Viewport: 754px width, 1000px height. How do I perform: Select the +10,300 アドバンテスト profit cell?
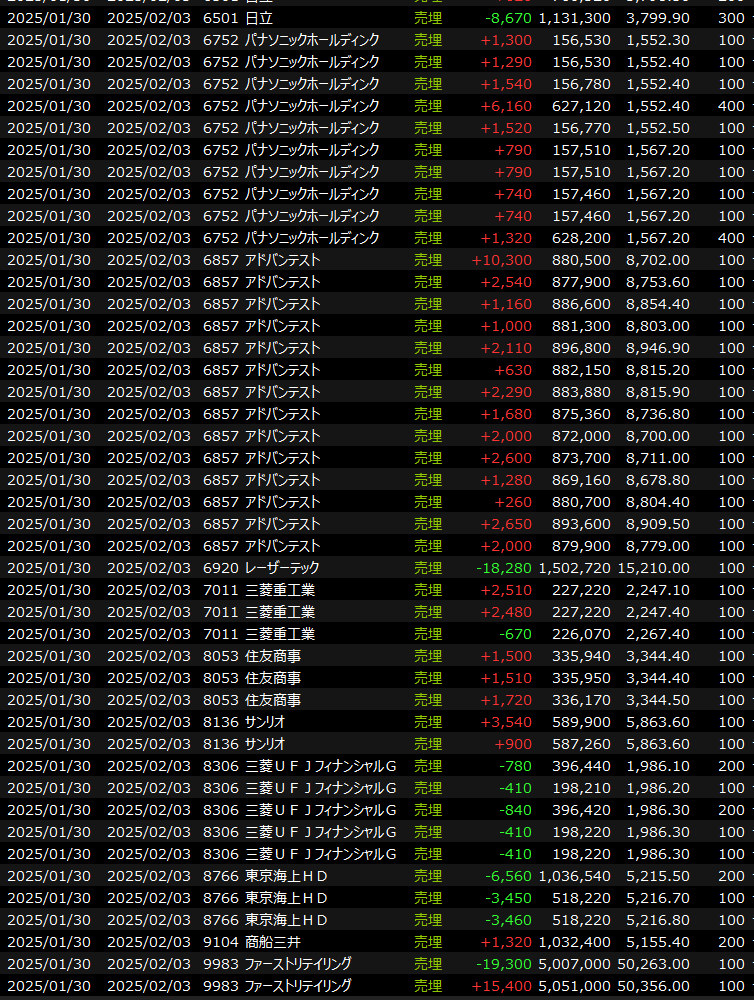pyautogui.click(x=502, y=260)
